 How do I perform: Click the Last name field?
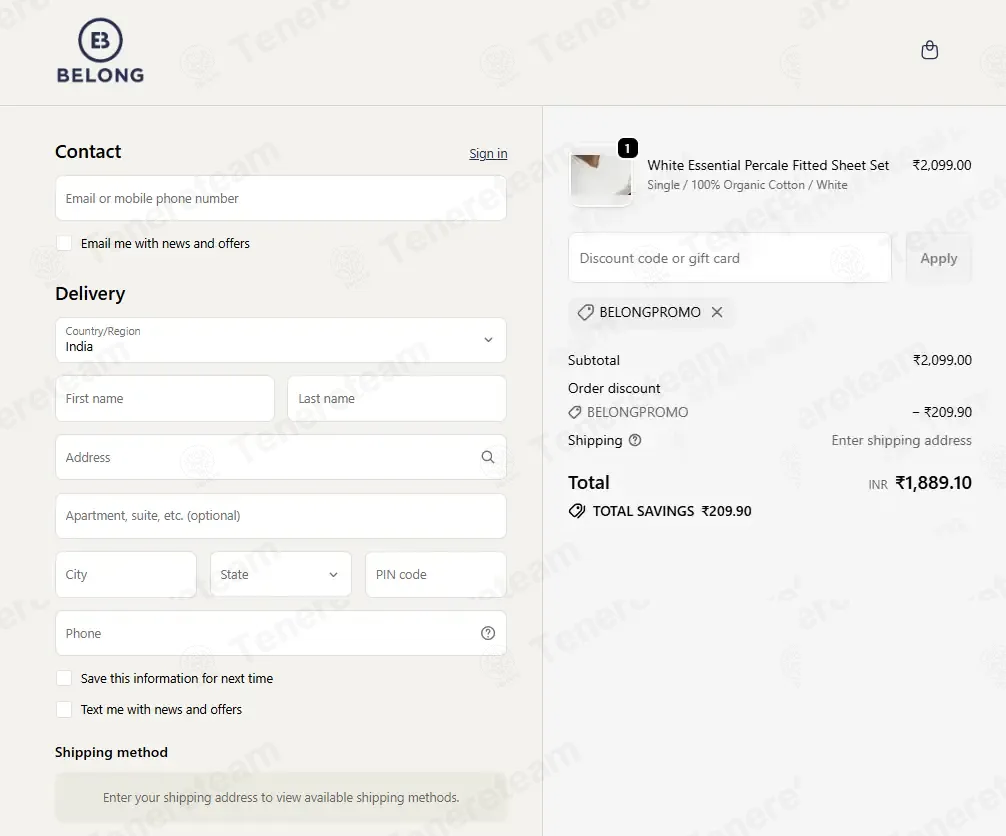396,398
